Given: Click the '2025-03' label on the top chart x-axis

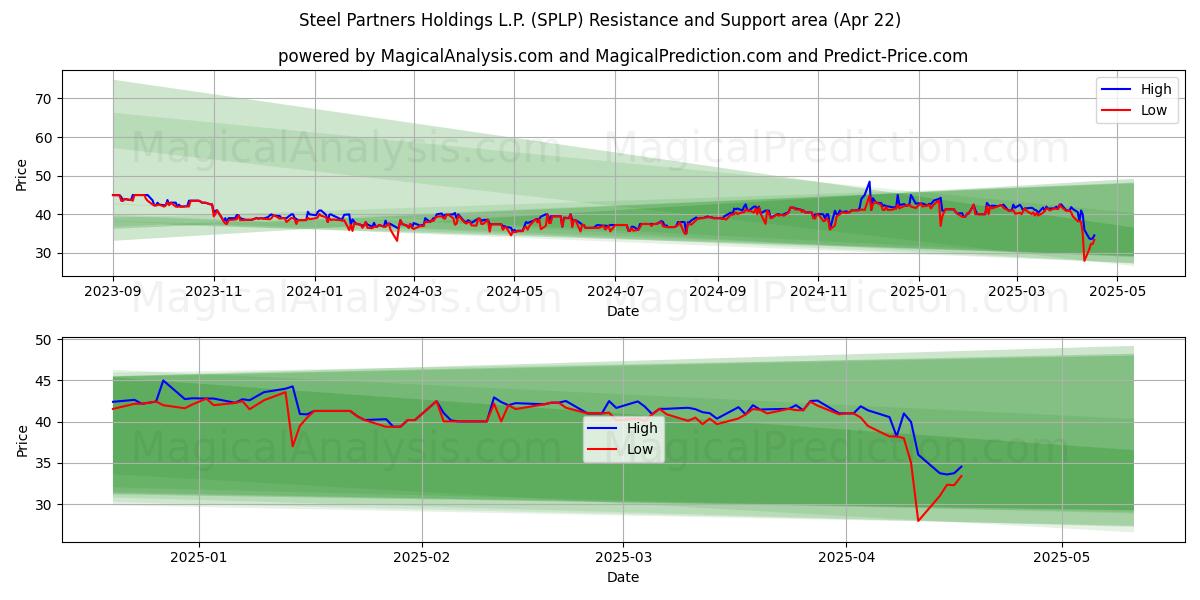Looking at the screenshot, I should pyautogui.click(x=1017, y=292).
